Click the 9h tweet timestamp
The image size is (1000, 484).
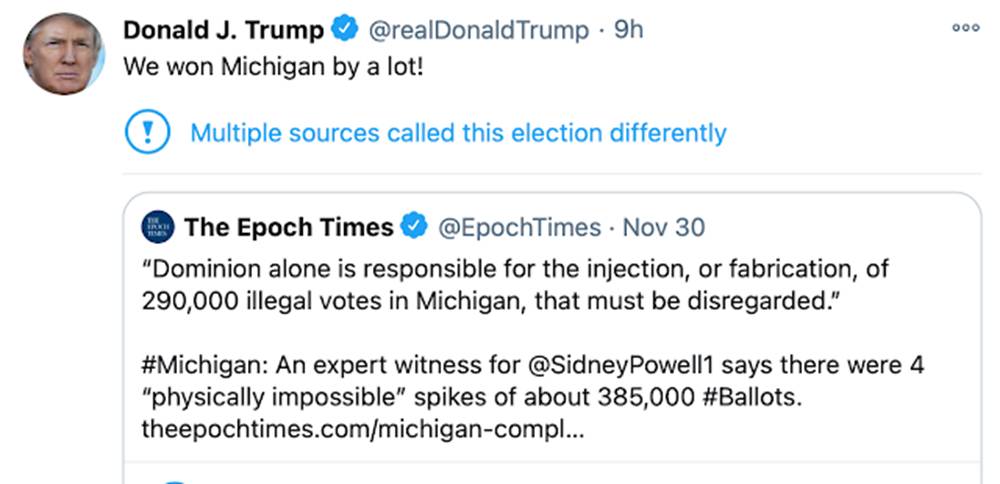click(x=628, y=31)
